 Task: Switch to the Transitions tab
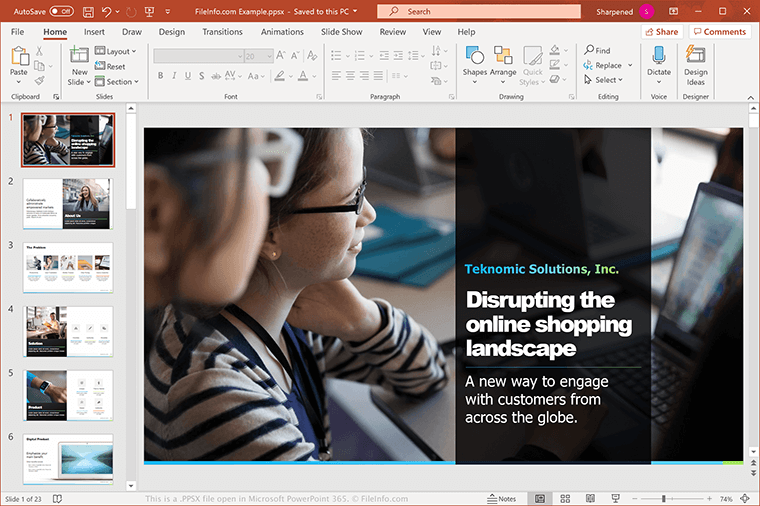[x=222, y=32]
